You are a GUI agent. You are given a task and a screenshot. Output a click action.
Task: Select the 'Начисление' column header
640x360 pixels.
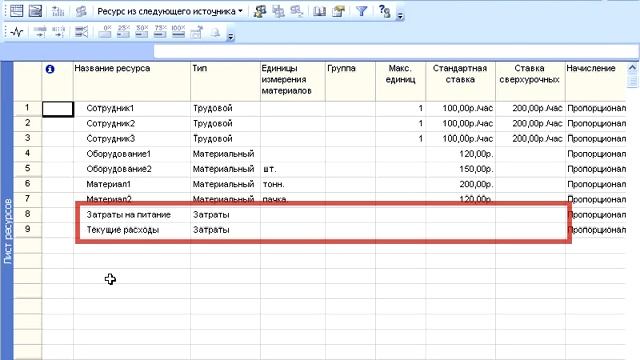coord(595,81)
